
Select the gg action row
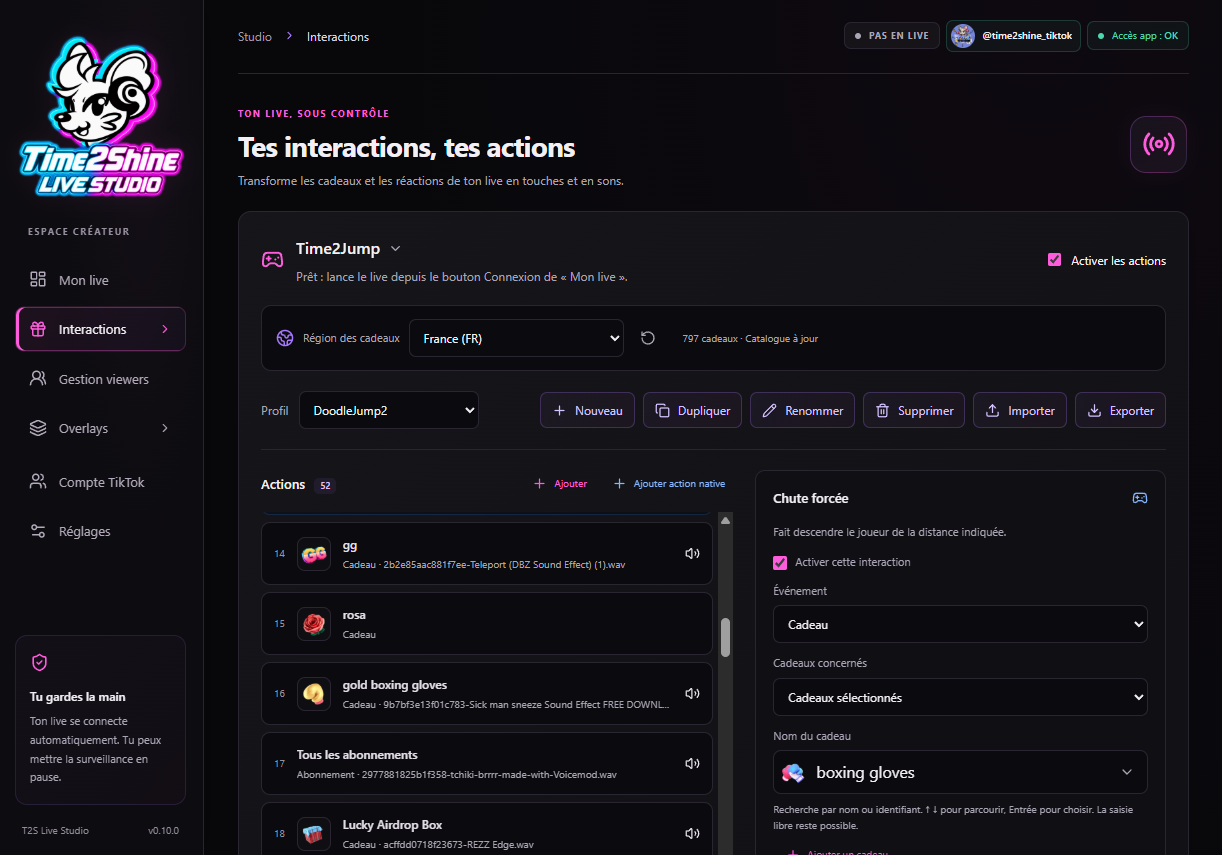coord(487,554)
